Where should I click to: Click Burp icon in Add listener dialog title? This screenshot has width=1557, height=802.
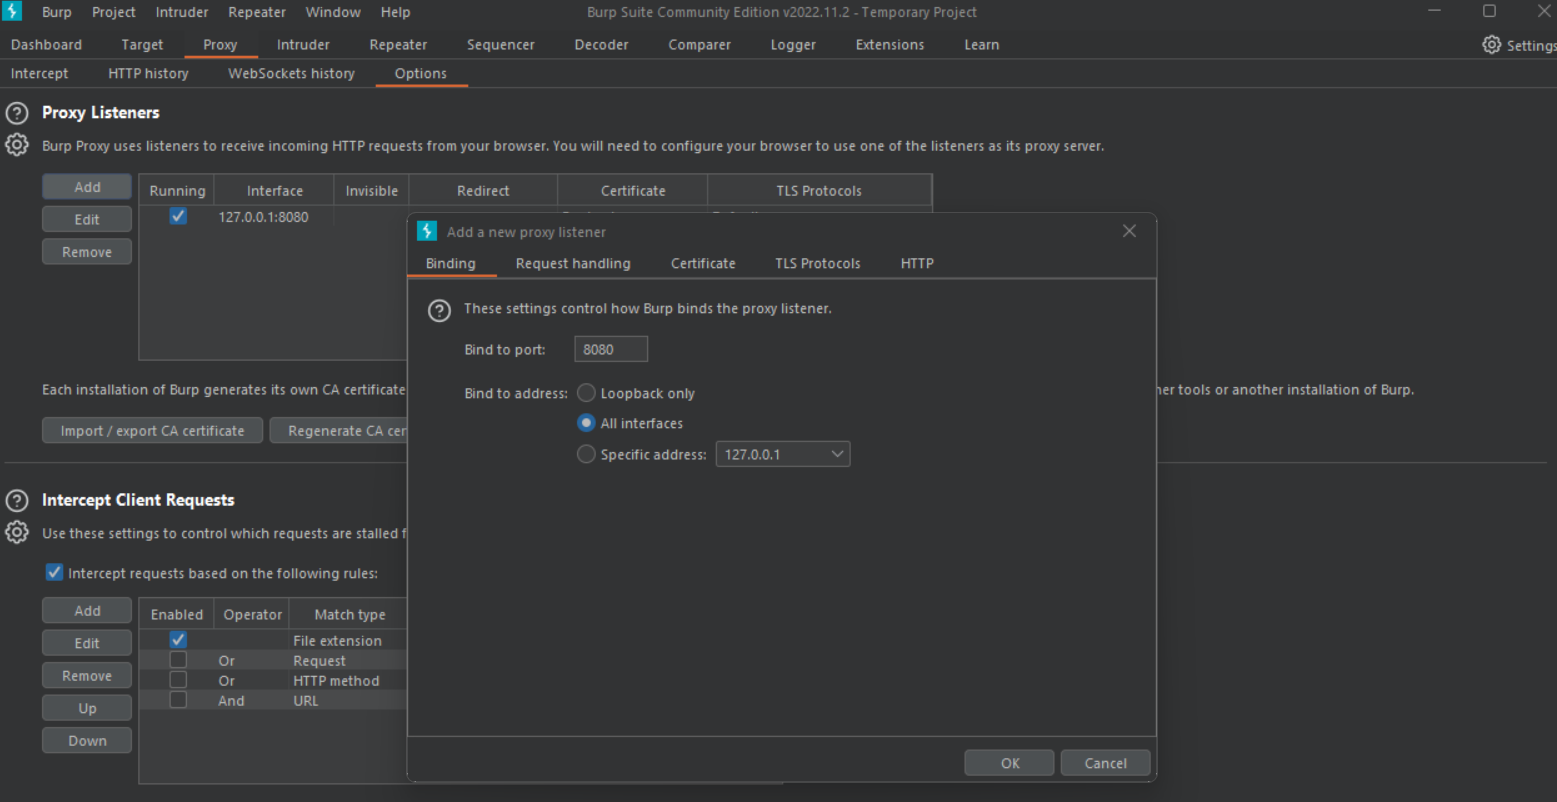tap(427, 231)
